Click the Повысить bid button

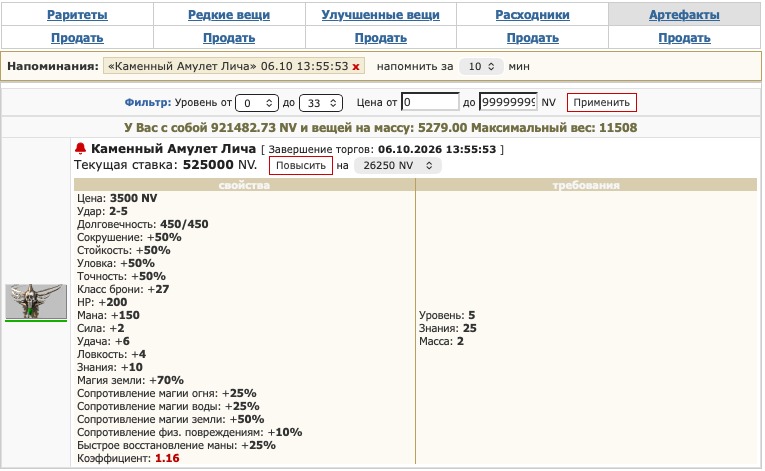pyautogui.click(x=301, y=165)
